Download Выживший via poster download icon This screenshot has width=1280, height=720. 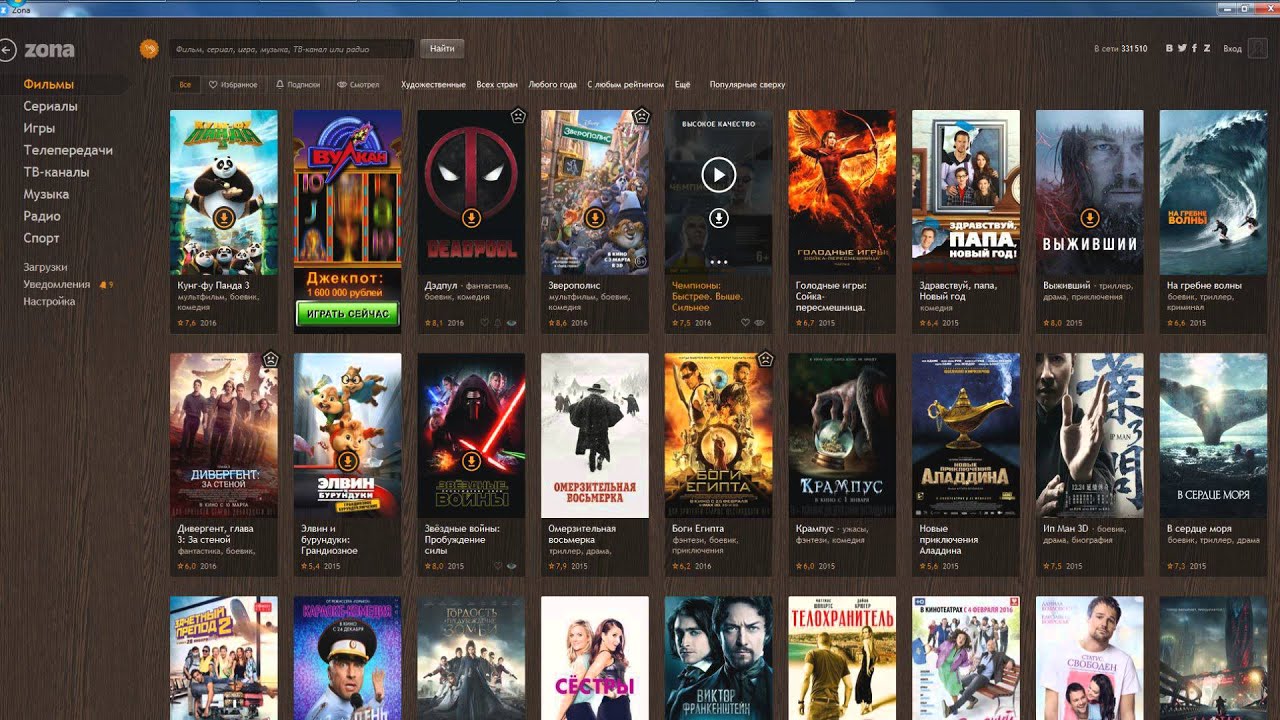pos(1090,217)
